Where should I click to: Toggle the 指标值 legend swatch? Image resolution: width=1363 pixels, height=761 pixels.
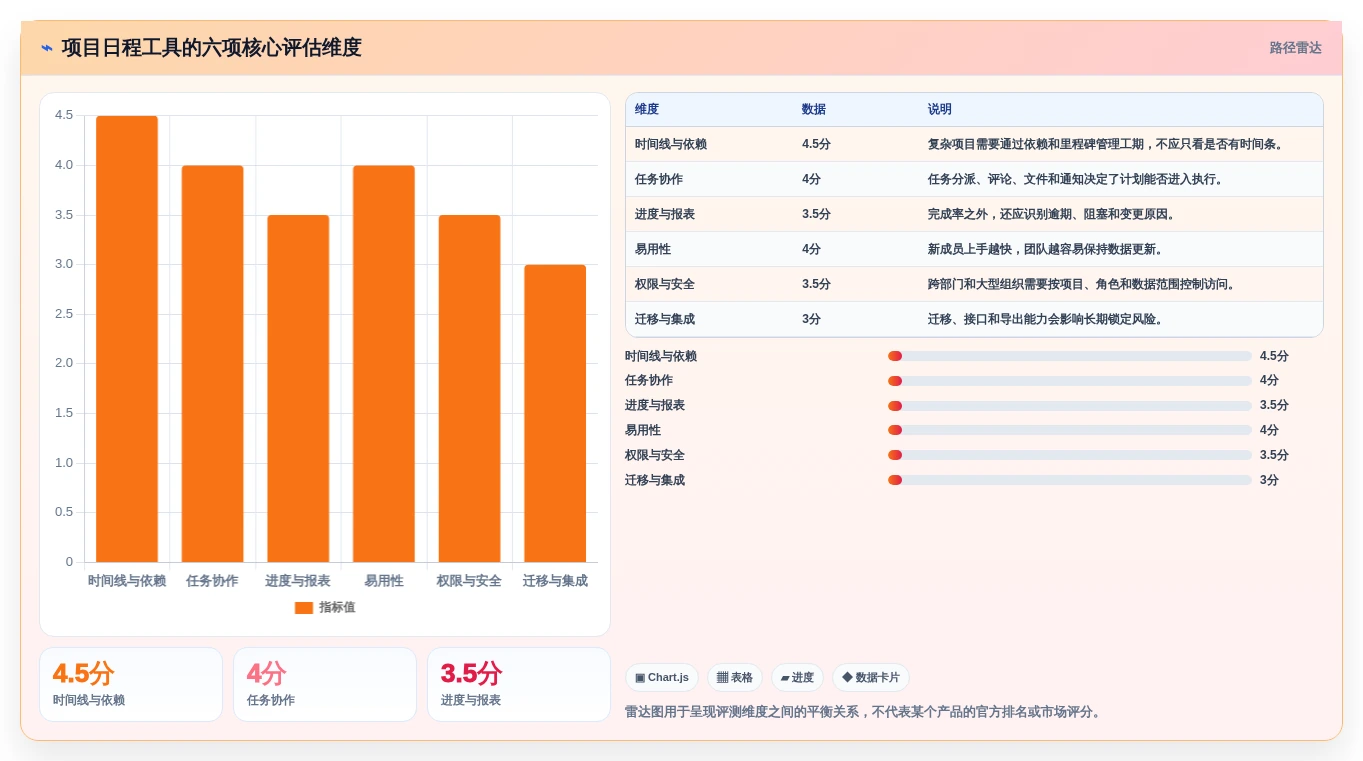[x=304, y=608]
